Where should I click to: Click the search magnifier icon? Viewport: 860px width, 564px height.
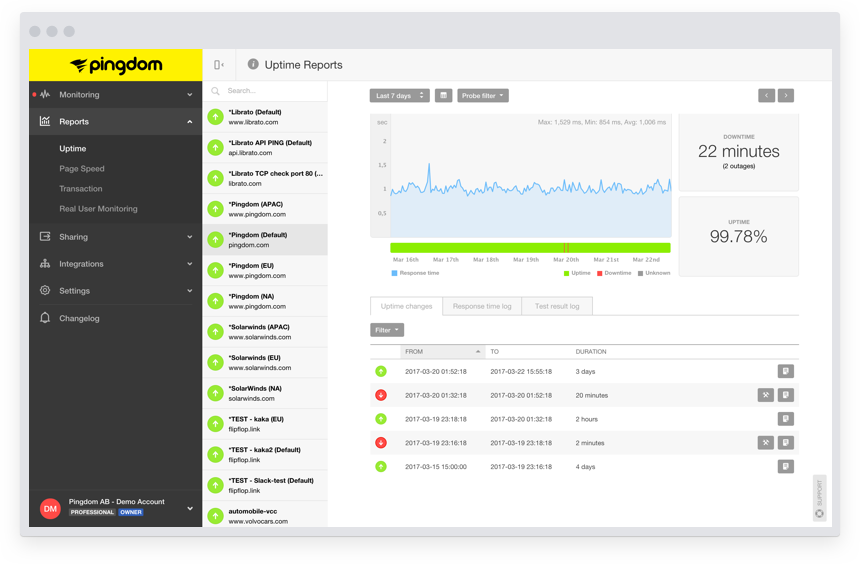click(216, 91)
